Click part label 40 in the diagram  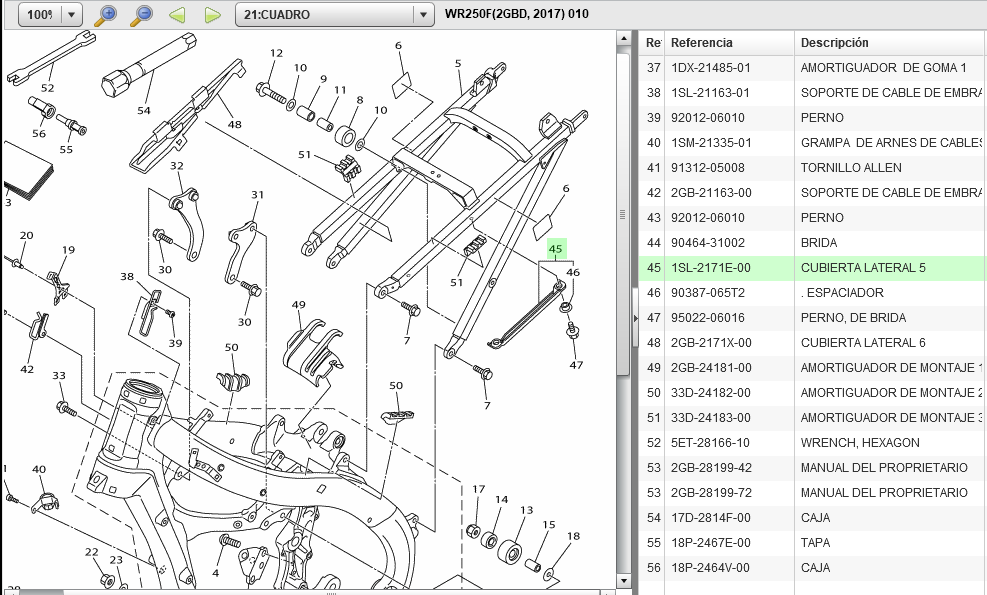coord(39,469)
